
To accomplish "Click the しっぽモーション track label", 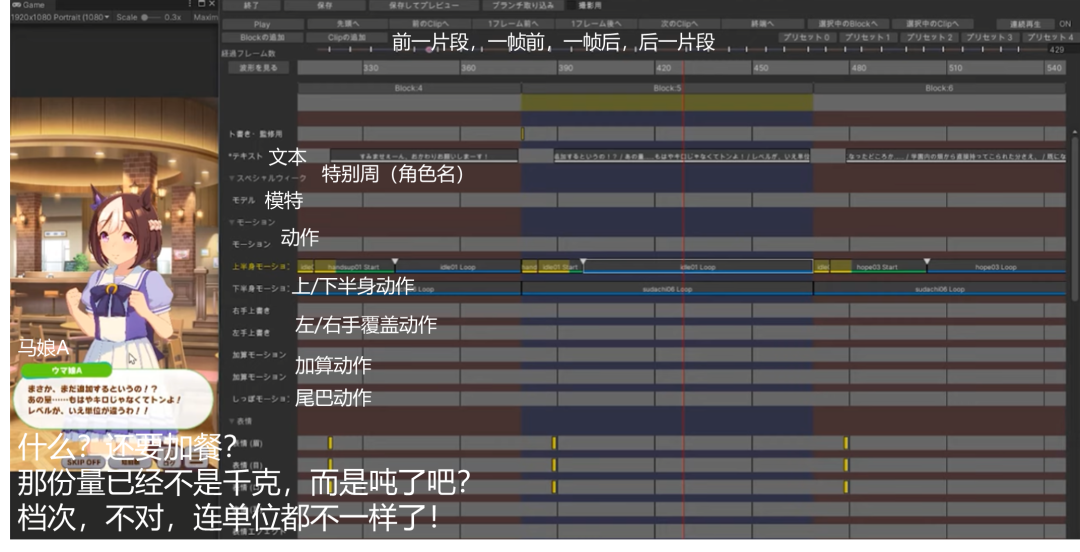I will click(260, 399).
